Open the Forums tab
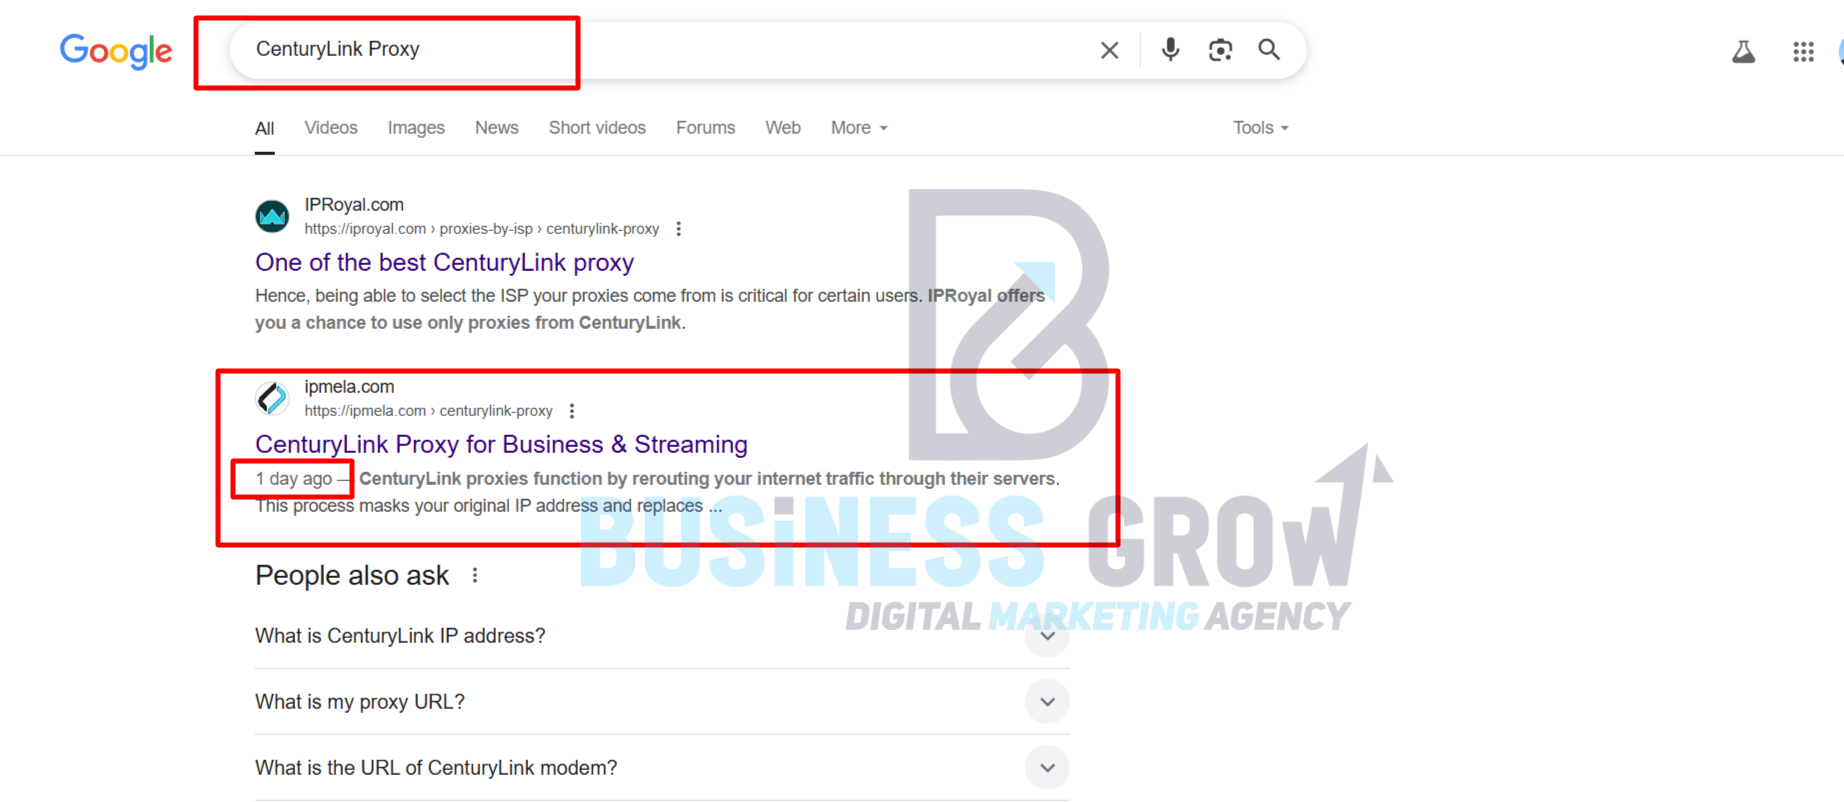The image size is (1844, 802). click(x=705, y=128)
